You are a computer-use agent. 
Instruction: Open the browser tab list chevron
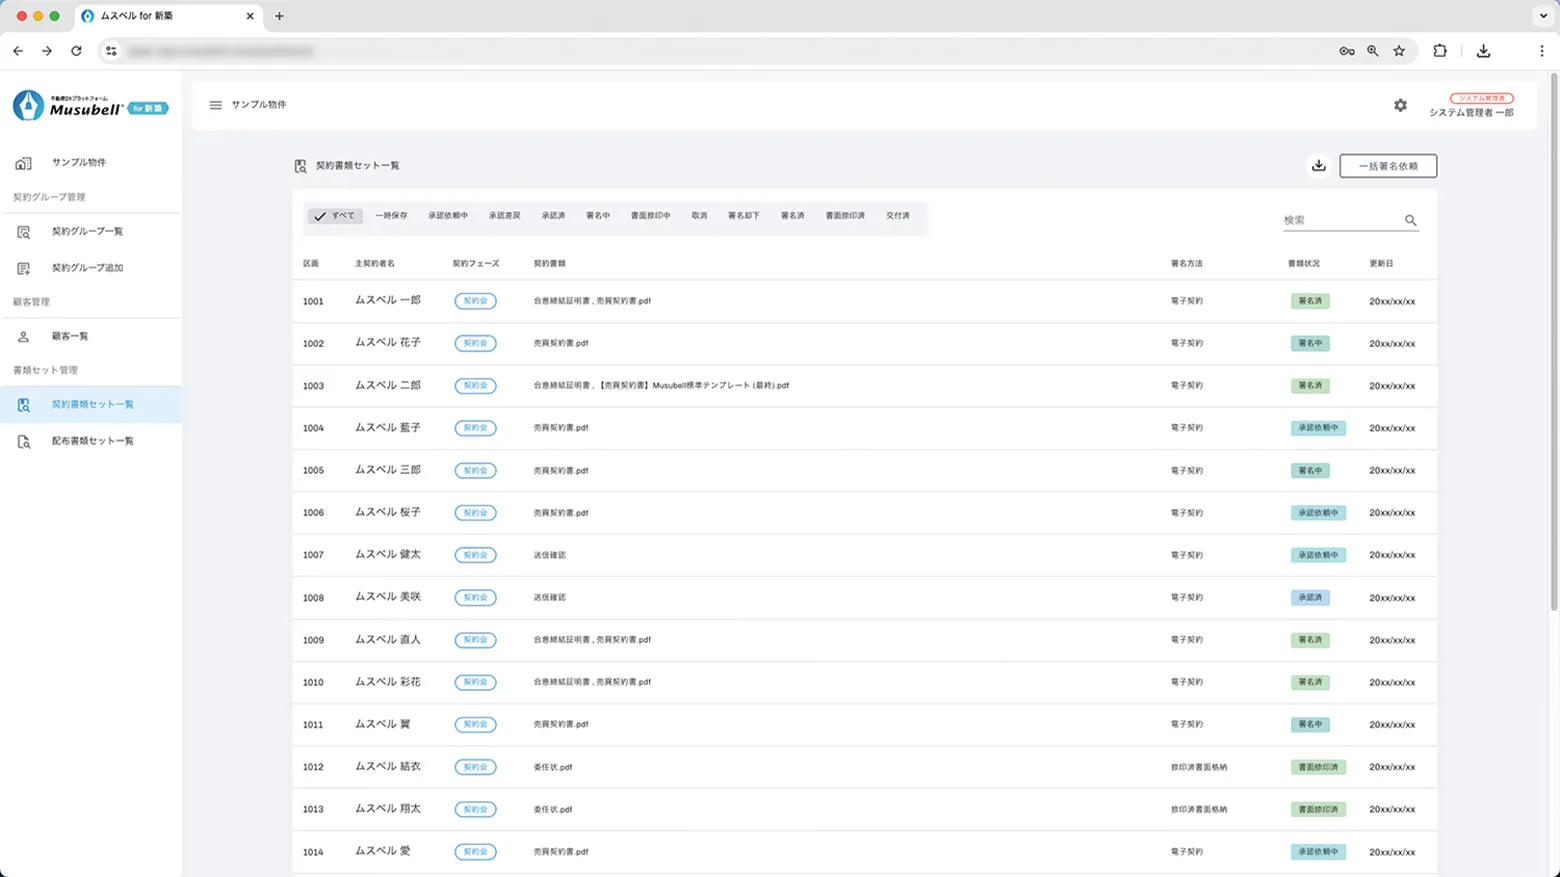[1542, 16]
